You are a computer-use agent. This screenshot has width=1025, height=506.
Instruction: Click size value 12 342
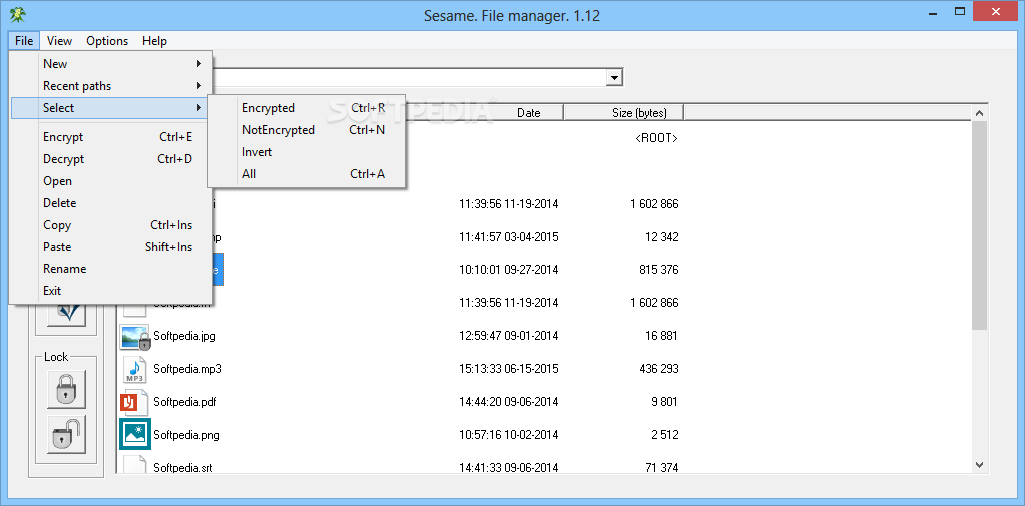tap(661, 237)
